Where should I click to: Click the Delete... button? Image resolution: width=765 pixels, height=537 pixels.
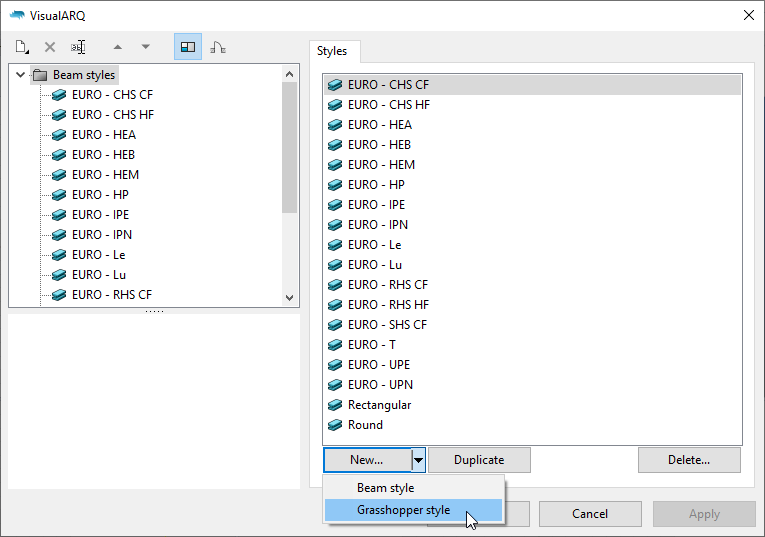[689, 460]
